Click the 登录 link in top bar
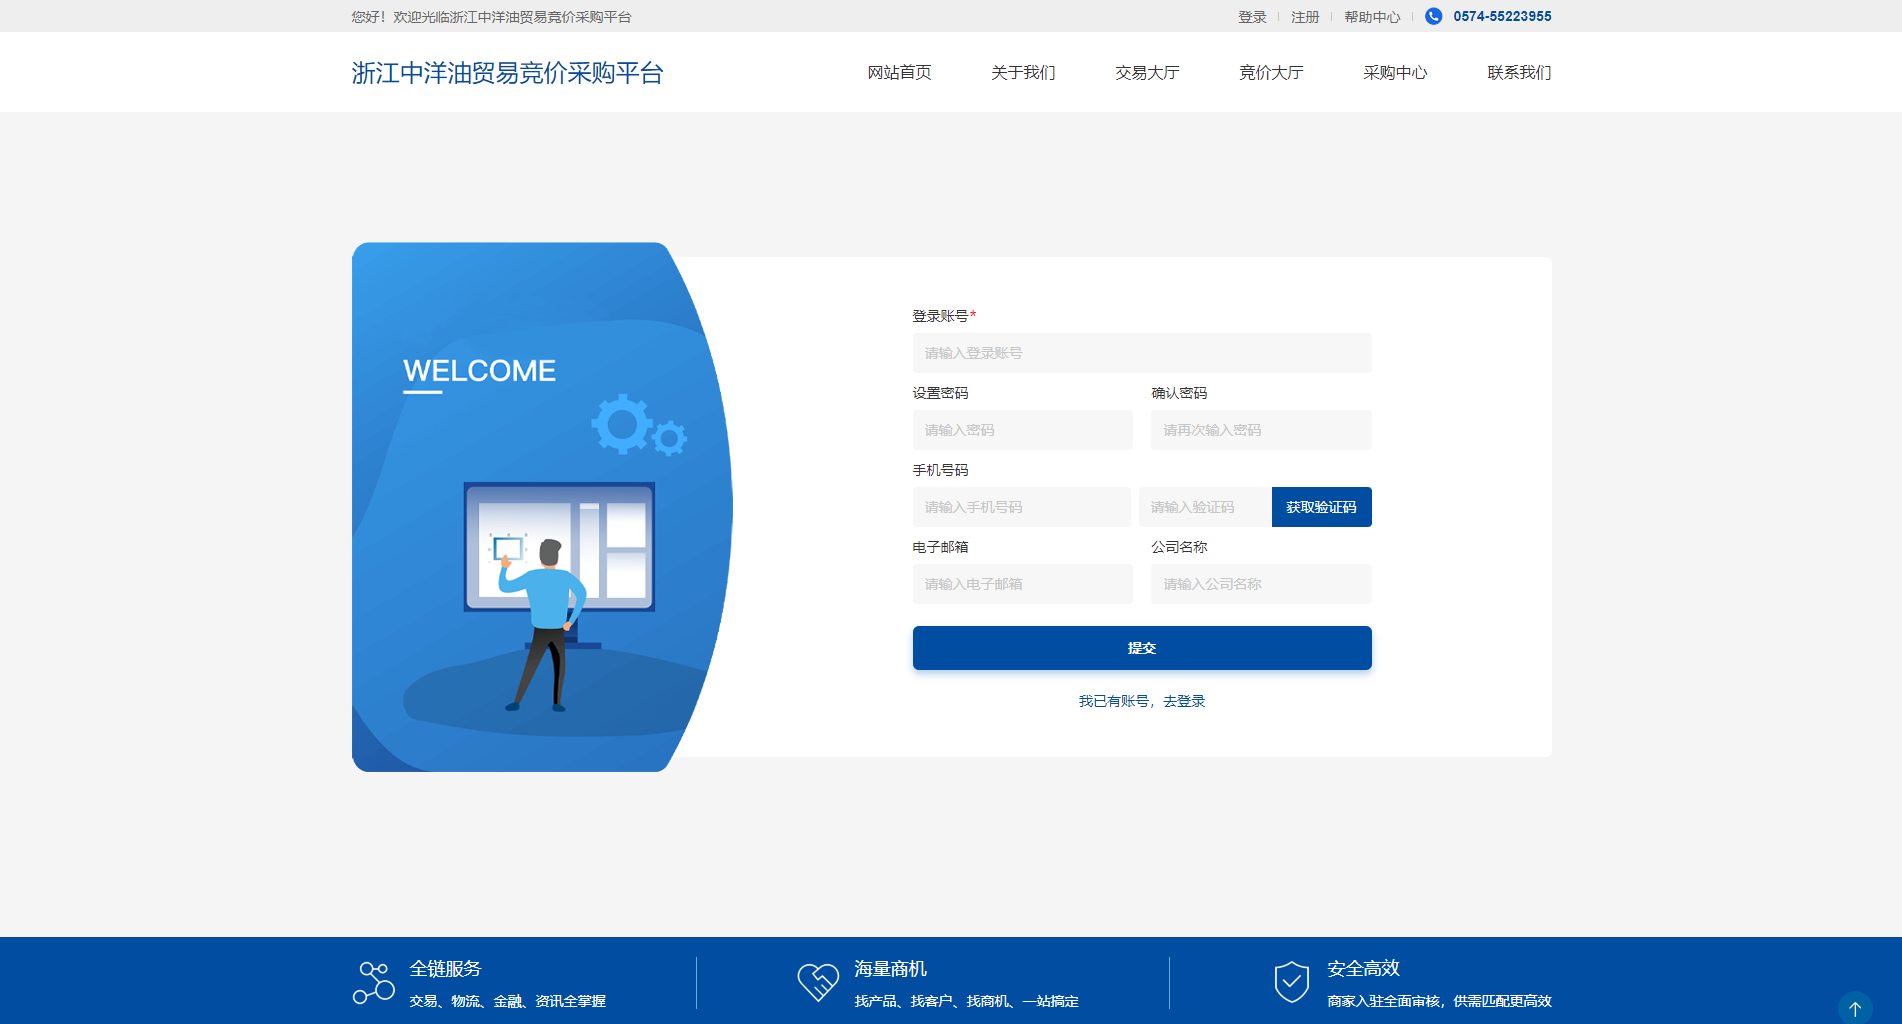Viewport: 1902px width, 1024px height. pos(1252,17)
